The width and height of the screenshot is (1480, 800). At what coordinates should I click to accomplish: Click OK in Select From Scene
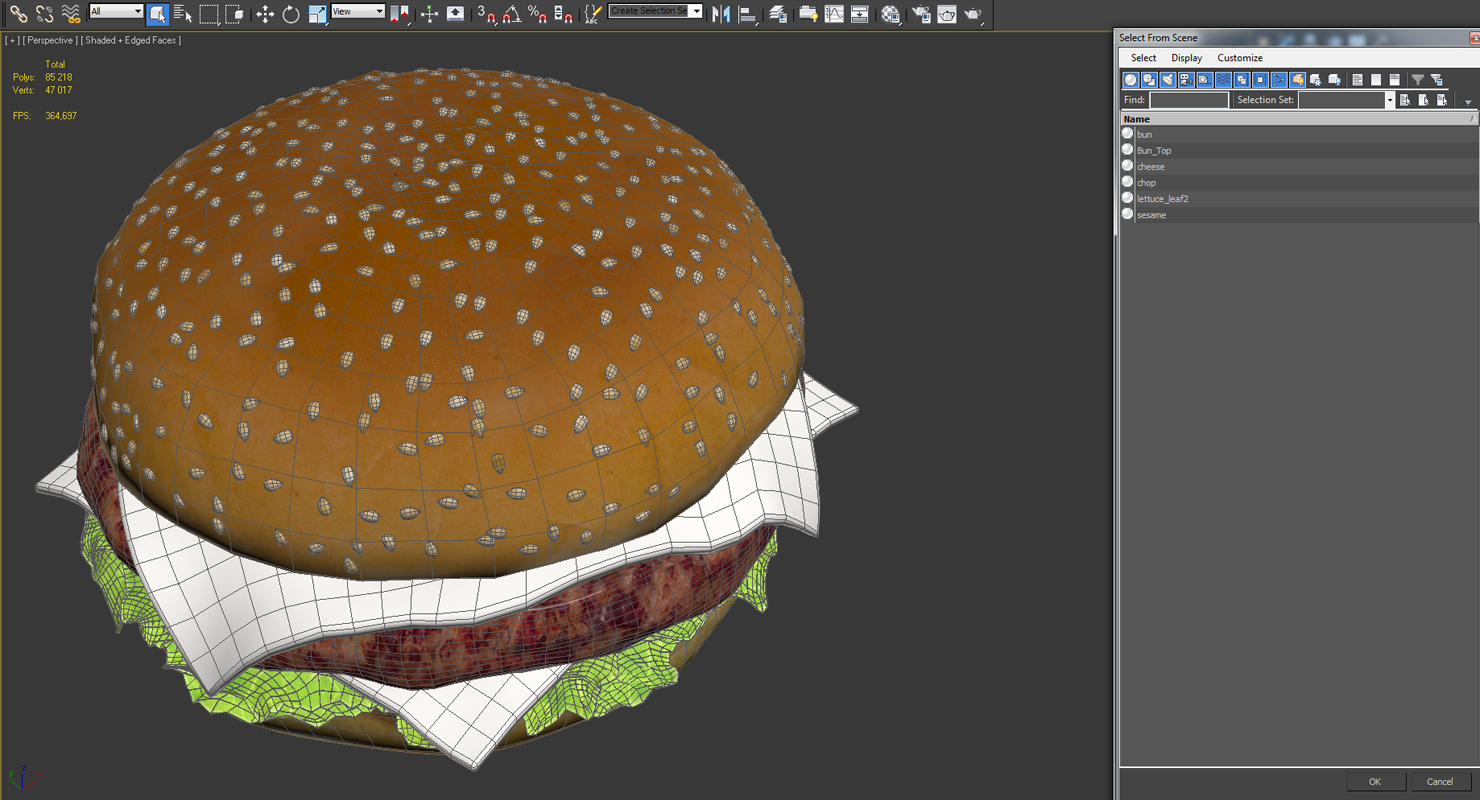click(x=1375, y=782)
